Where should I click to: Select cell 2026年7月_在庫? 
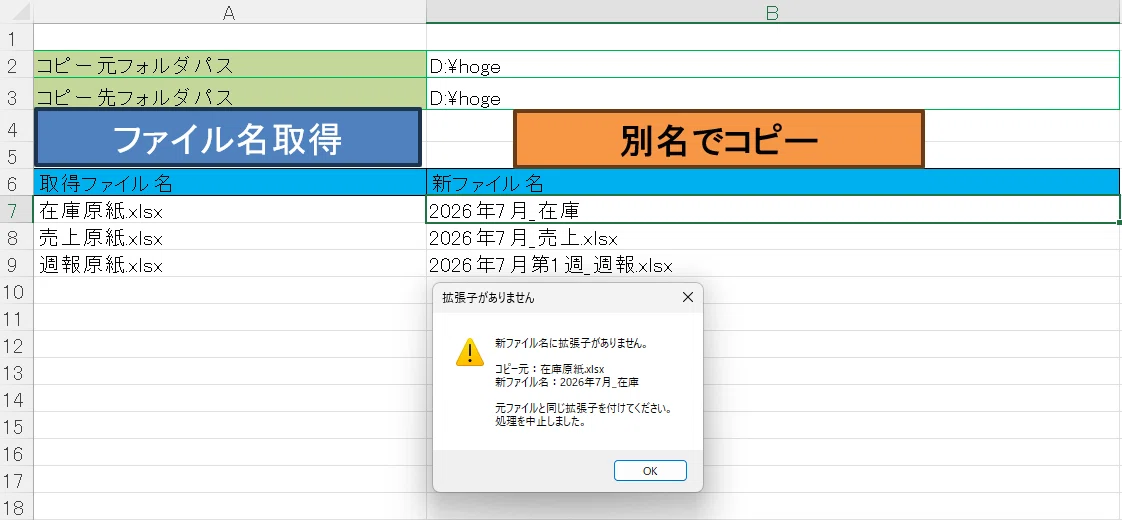(x=773, y=210)
